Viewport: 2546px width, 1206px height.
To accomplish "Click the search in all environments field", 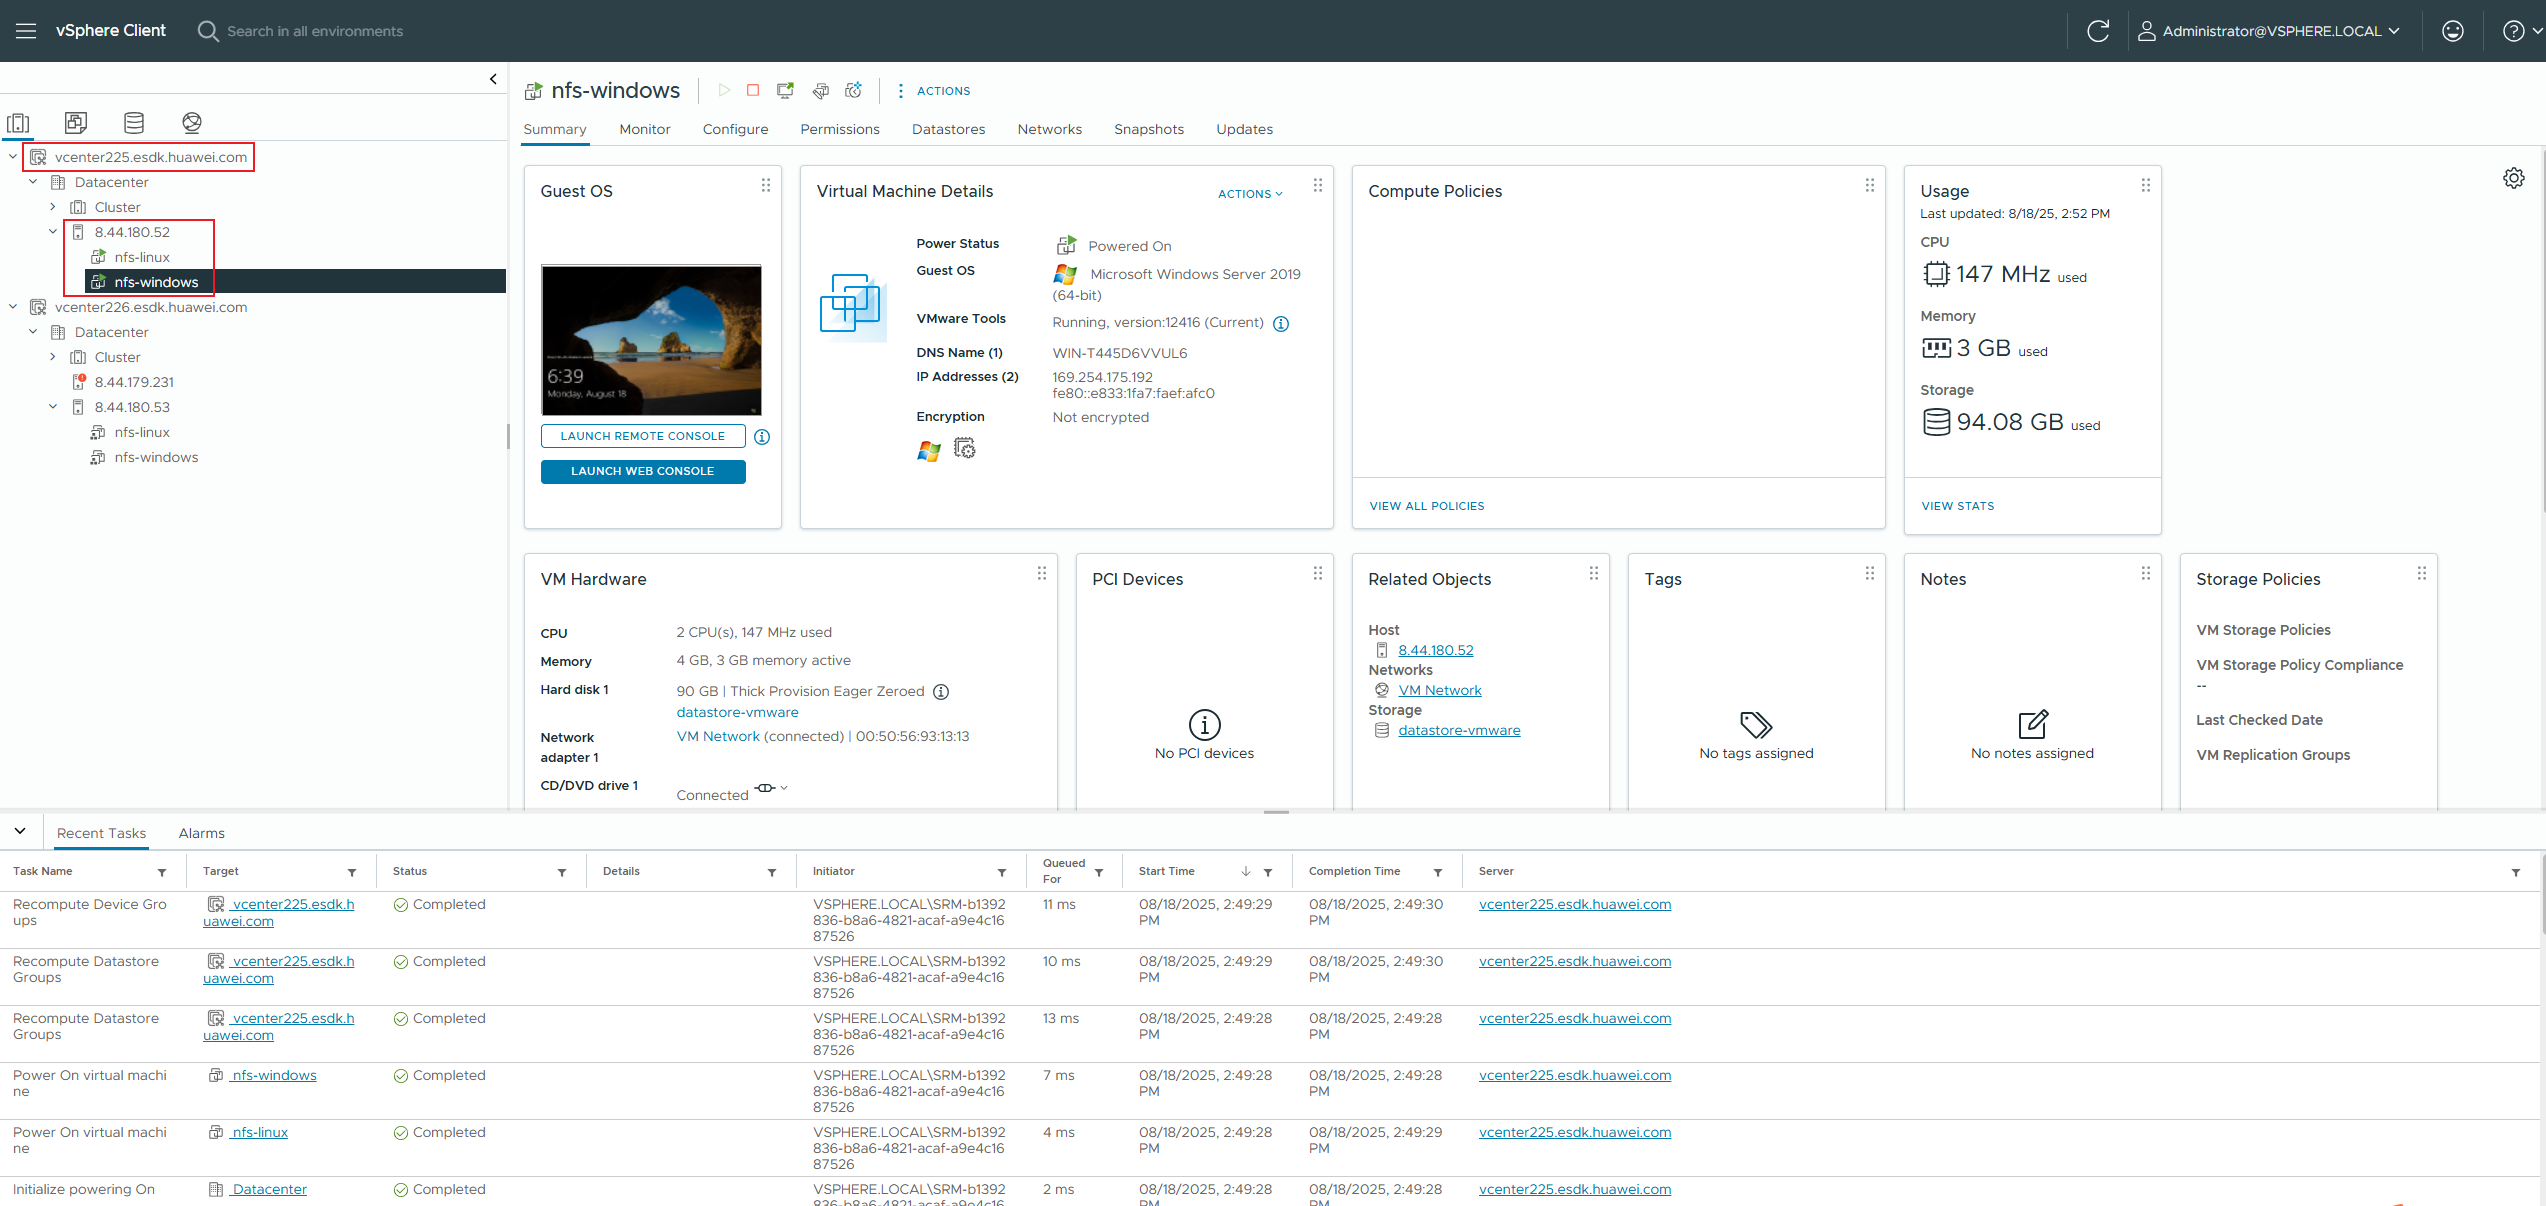I will (x=315, y=31).
